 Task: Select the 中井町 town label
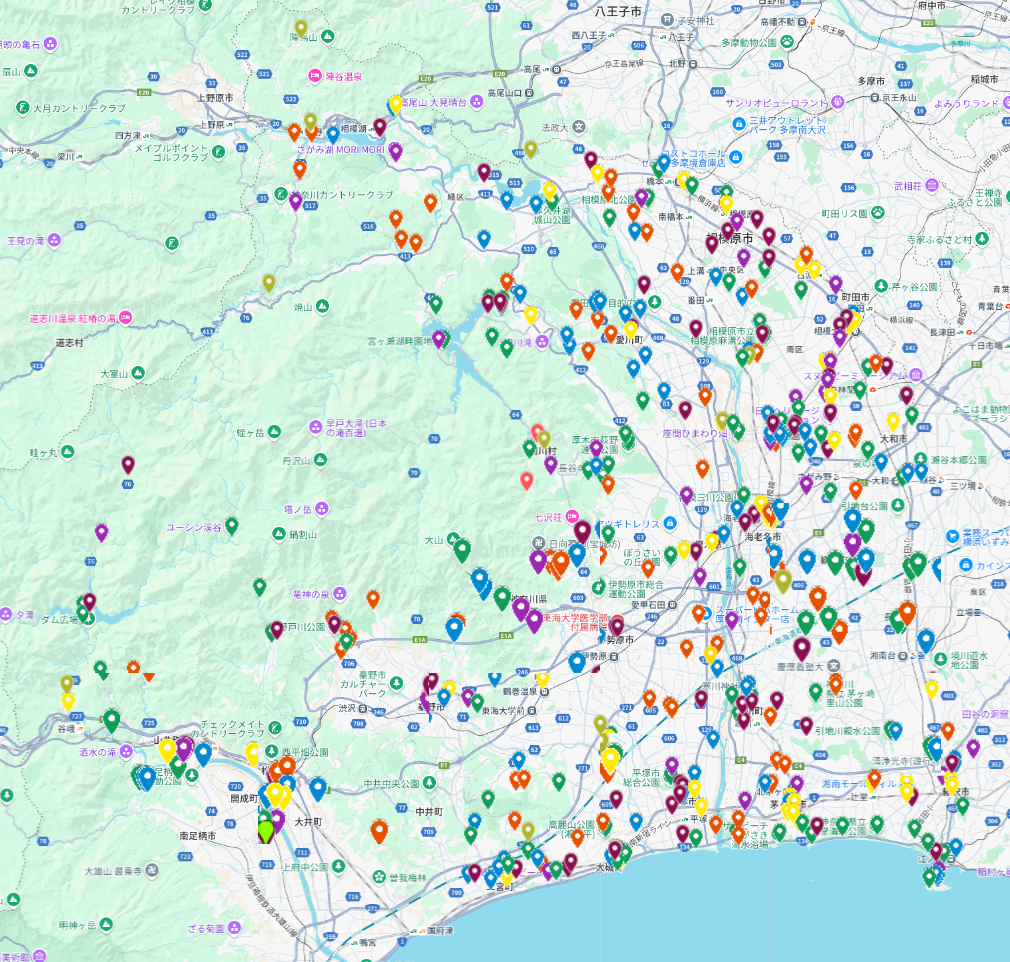(x=429, y=811)
